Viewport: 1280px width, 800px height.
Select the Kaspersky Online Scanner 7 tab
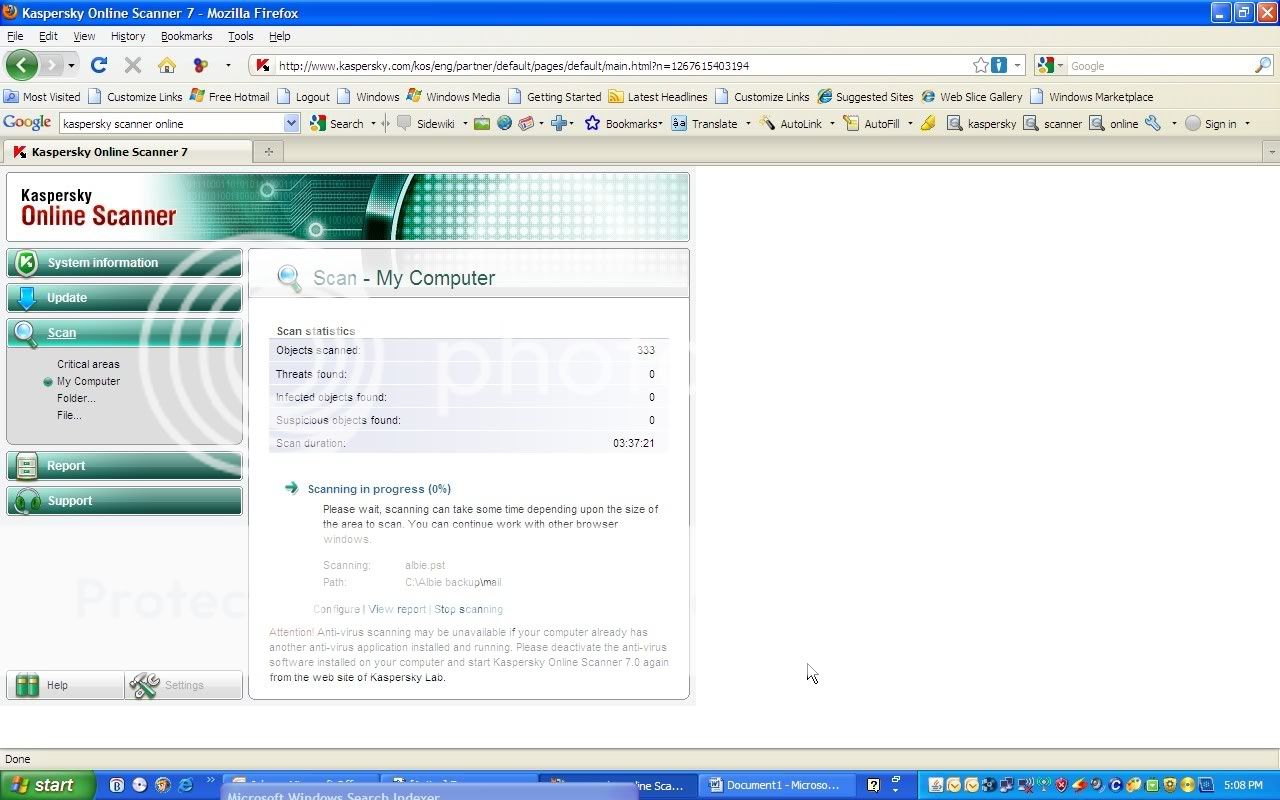tap(128, 152)
